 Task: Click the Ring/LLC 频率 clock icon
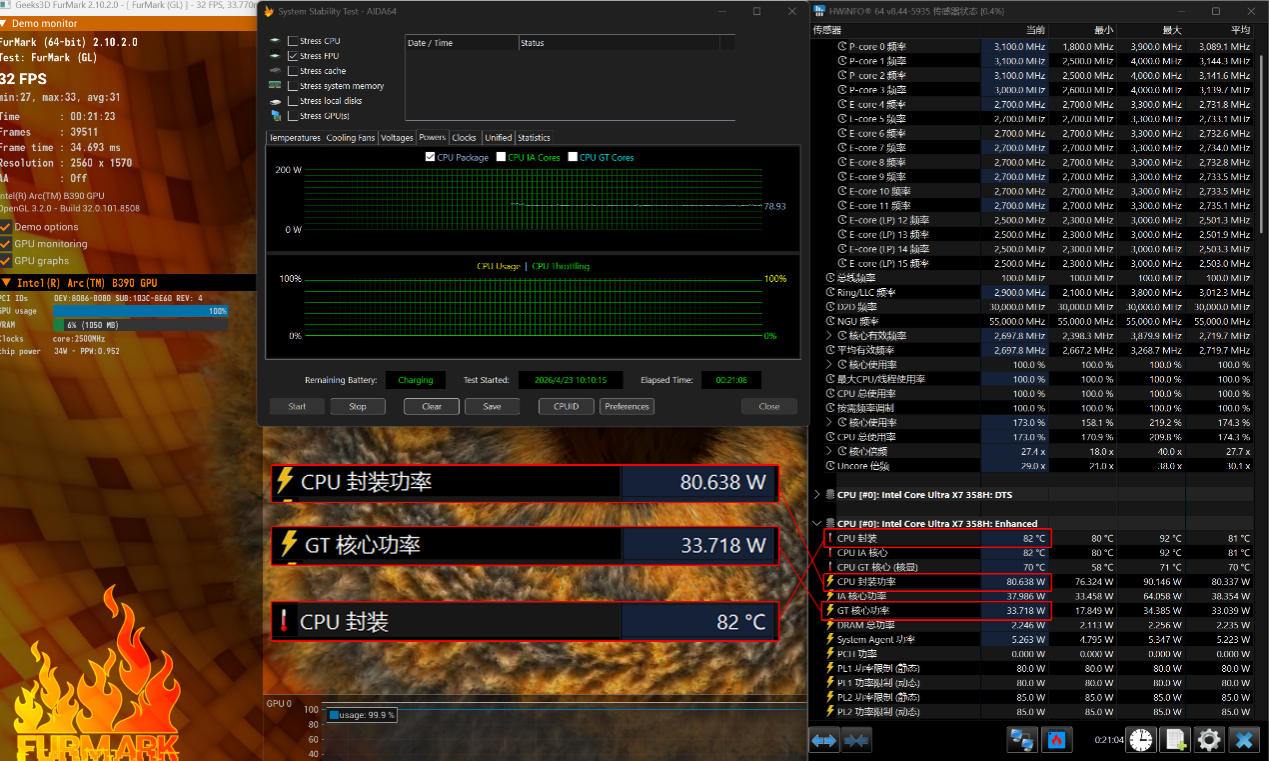(x=830, y=292)
